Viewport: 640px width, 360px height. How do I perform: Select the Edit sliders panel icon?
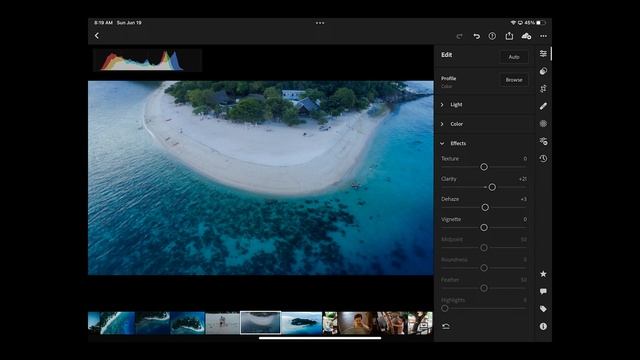click(x=543, y=53)
